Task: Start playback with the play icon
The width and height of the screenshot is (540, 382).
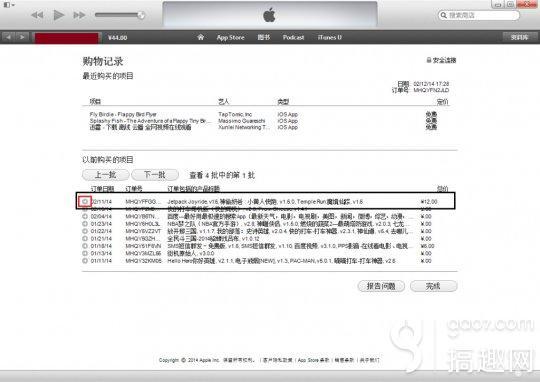Action: [x=59, y=15]
